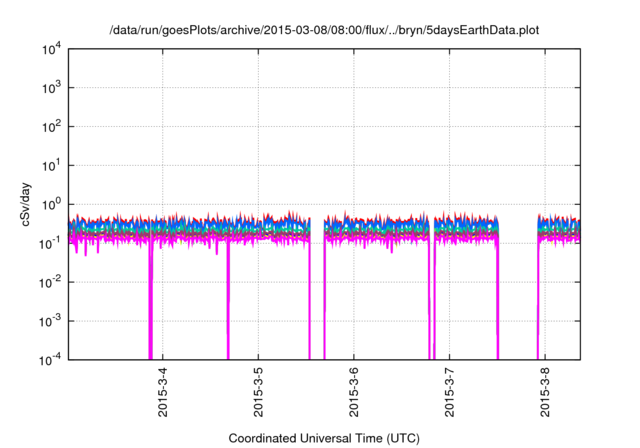Click the plot title file path
The image size is (640, 448).
324,30
